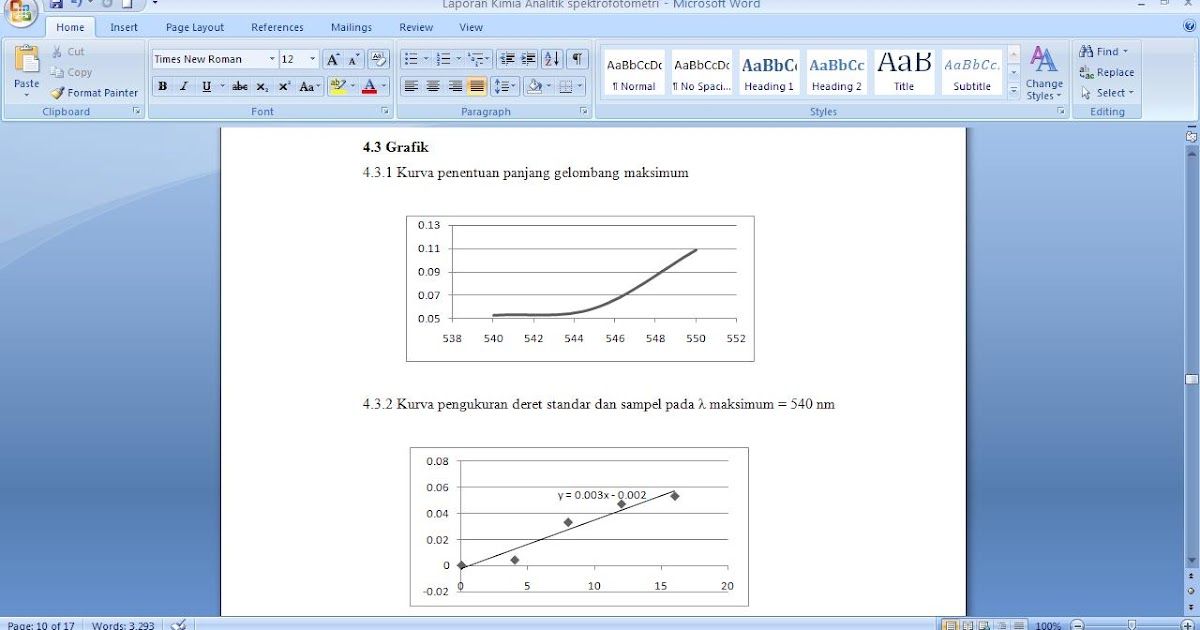The width and height of the screenshot is (1200, 630).
Task: Toggle strikethrough formatting
Action: click(x=240, y=87)
